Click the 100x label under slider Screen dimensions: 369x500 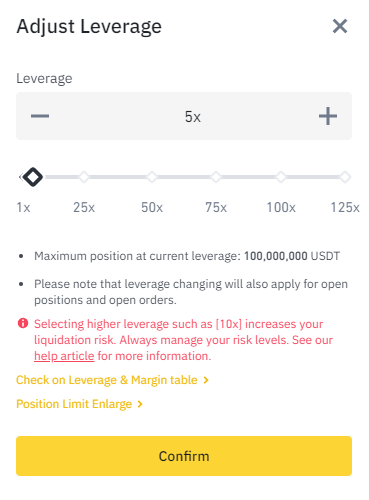pyautogui.click(x=281, y=207)
